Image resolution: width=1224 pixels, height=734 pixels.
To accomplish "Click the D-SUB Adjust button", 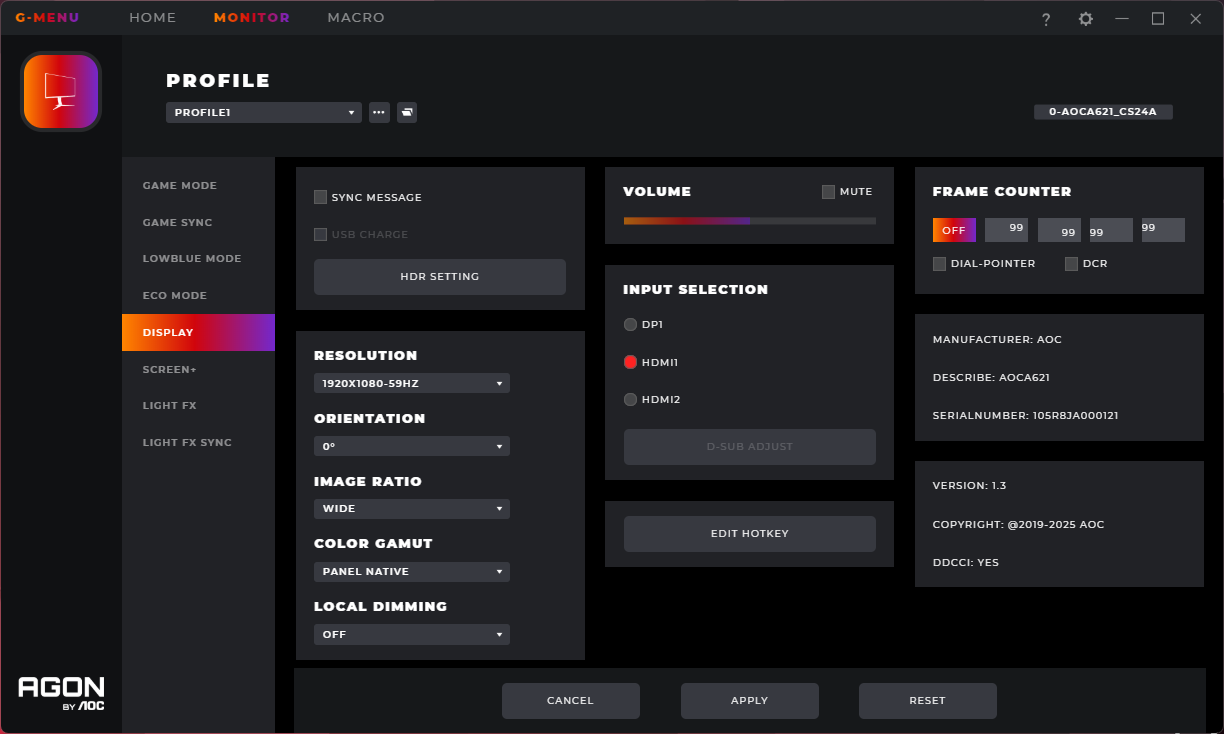I will pyautogui.click(x=750, y=447).
